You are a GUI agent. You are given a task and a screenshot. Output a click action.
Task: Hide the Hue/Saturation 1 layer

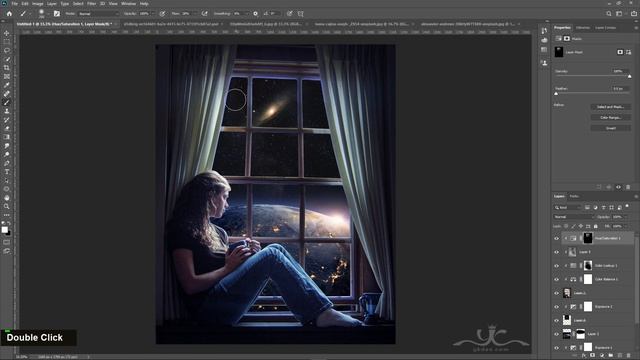tap(556, 238)
